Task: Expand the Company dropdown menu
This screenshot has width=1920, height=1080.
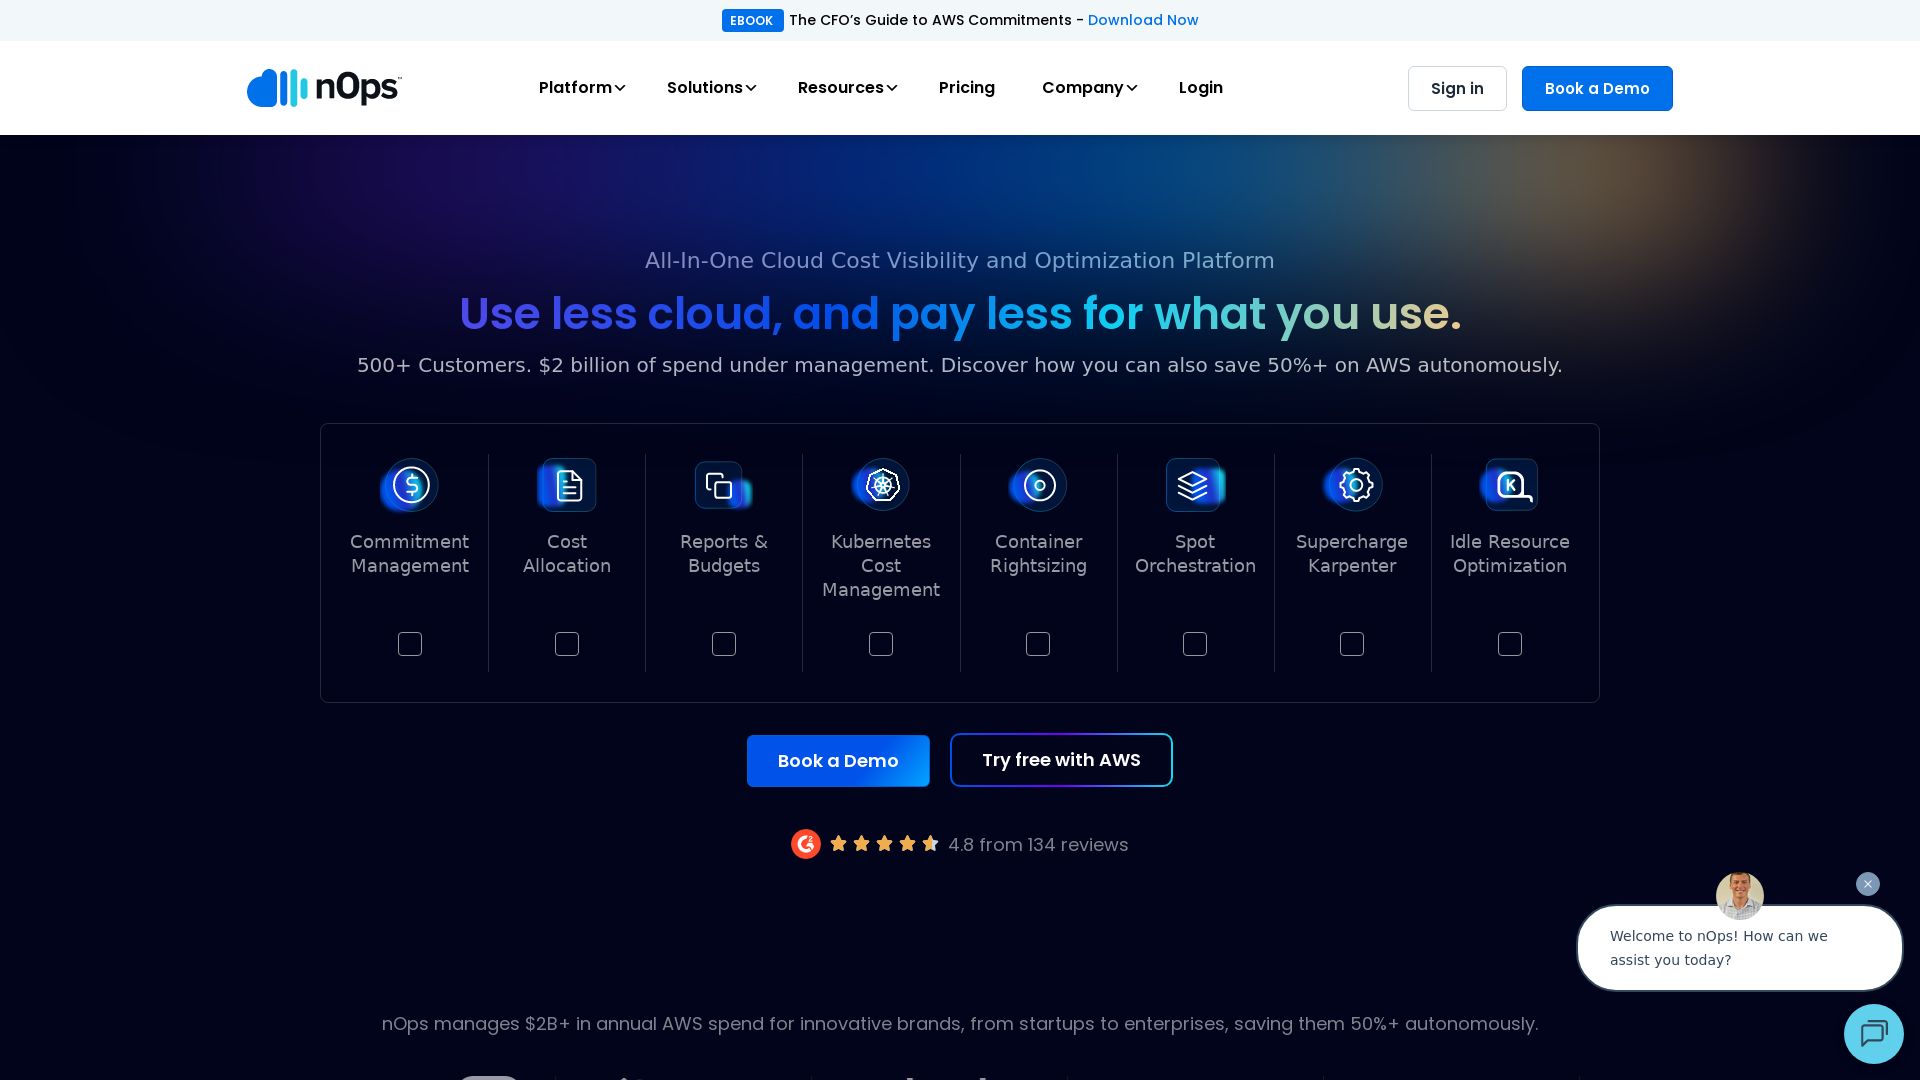Action: (1088, 88)
